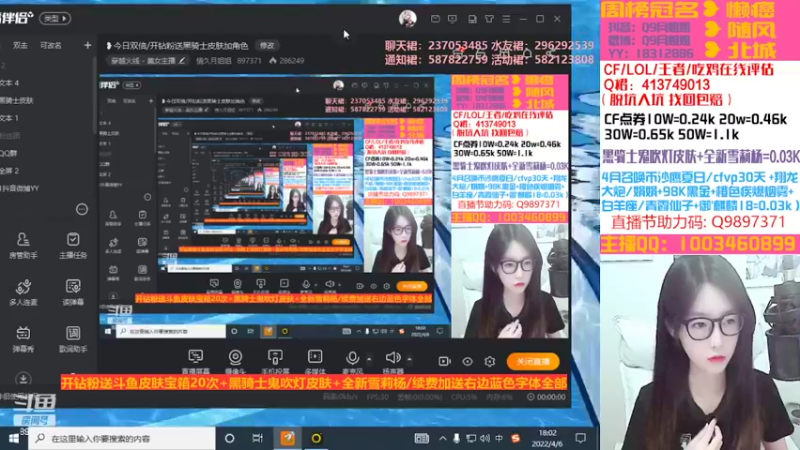
Task: Click the Sogou input method tray icon
Action: (515, 438)
